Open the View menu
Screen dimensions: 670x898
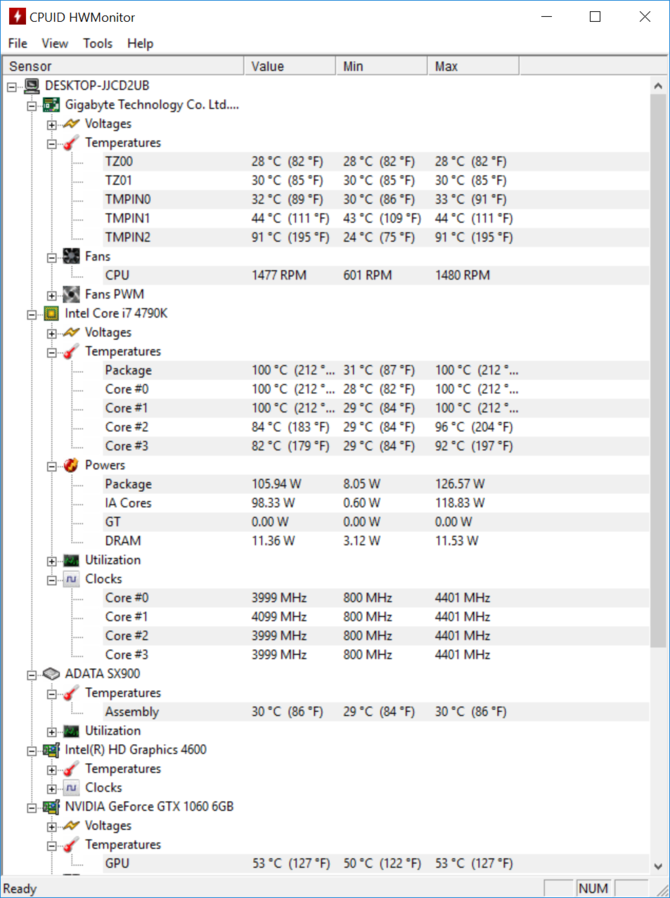[x=55, y=44]
